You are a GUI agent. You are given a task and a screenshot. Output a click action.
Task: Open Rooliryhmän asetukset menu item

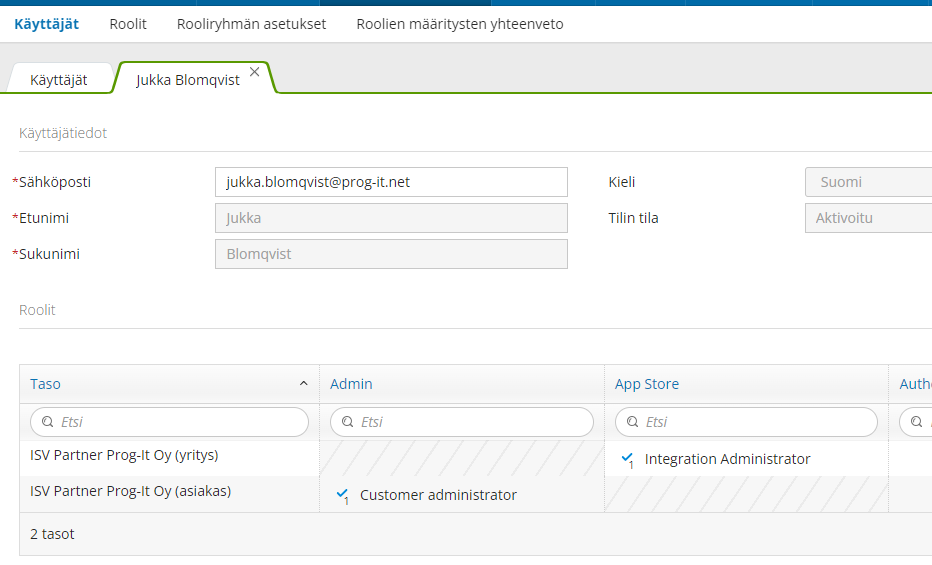[x=251, y=24]
